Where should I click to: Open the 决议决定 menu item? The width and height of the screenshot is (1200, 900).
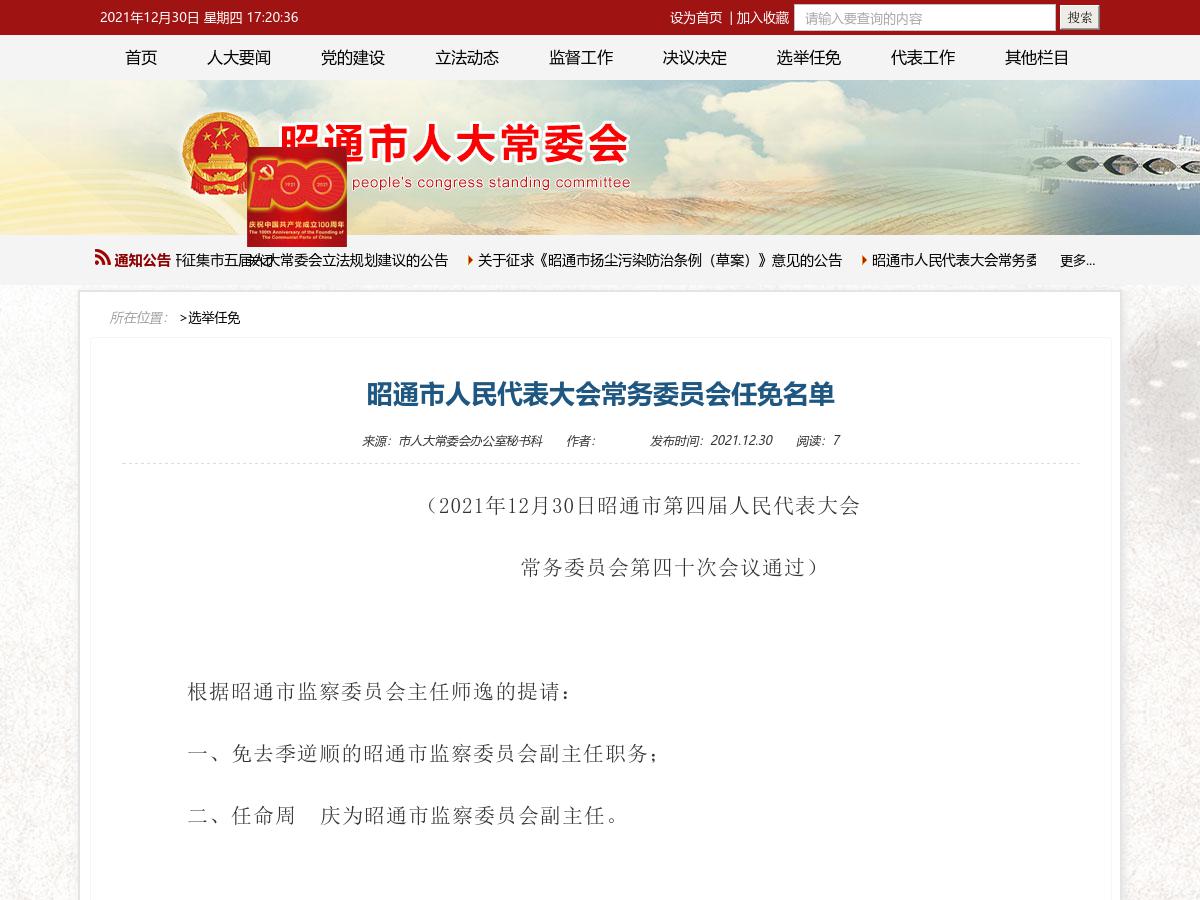(x=695, y=58)
